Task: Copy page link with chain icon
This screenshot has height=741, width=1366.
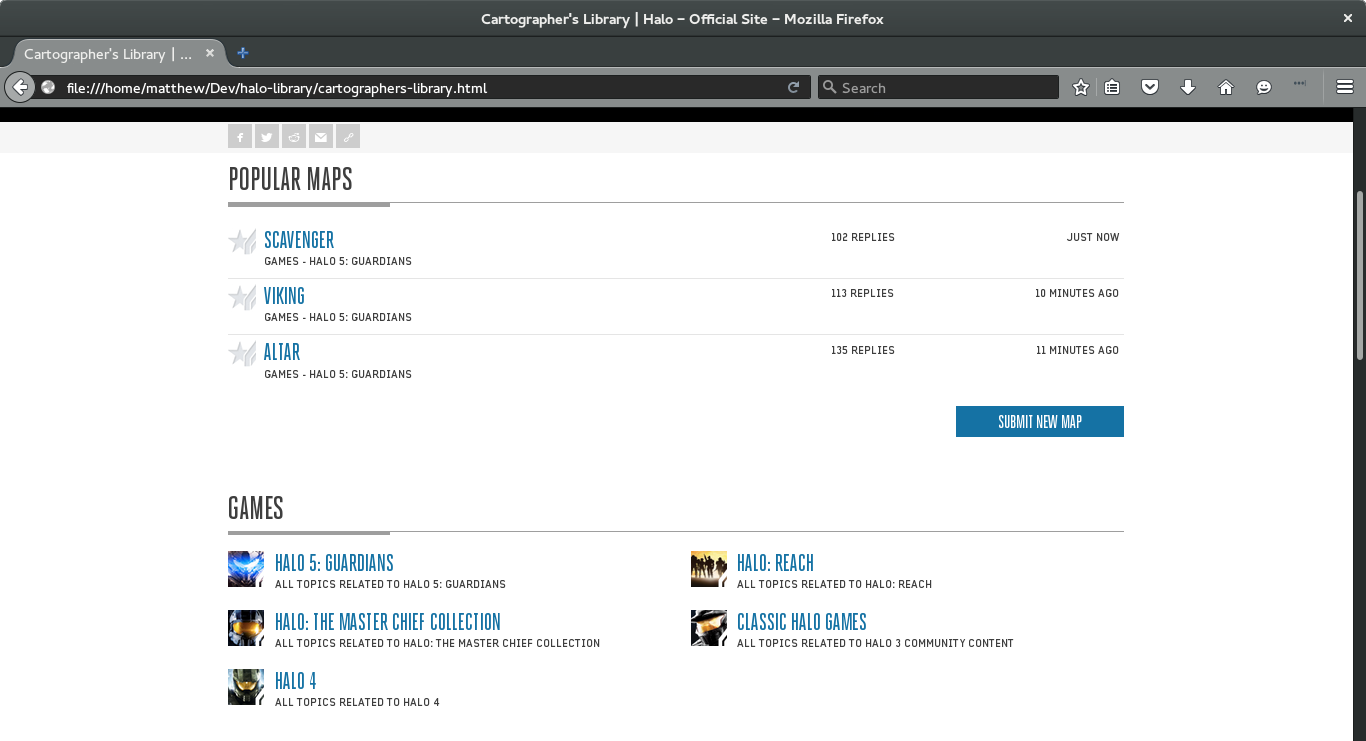Action: pos(348,137)
